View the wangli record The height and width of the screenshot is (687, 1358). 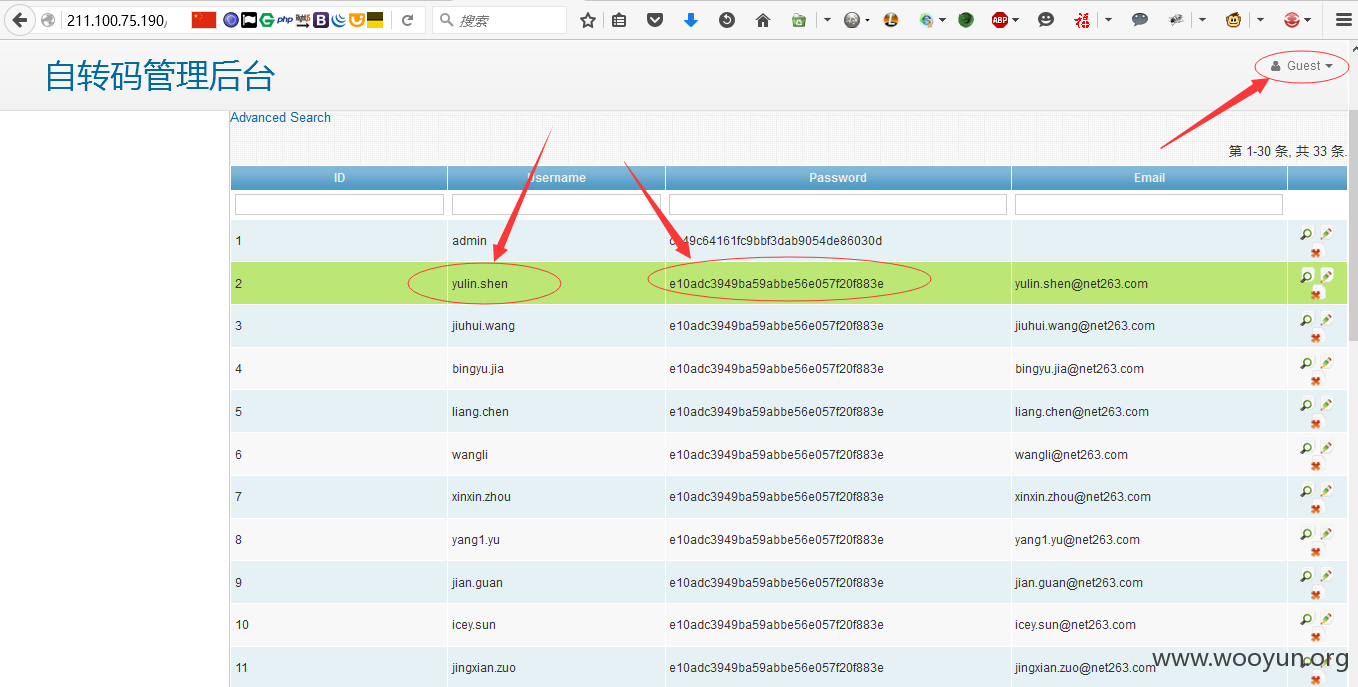(1306, 448)
